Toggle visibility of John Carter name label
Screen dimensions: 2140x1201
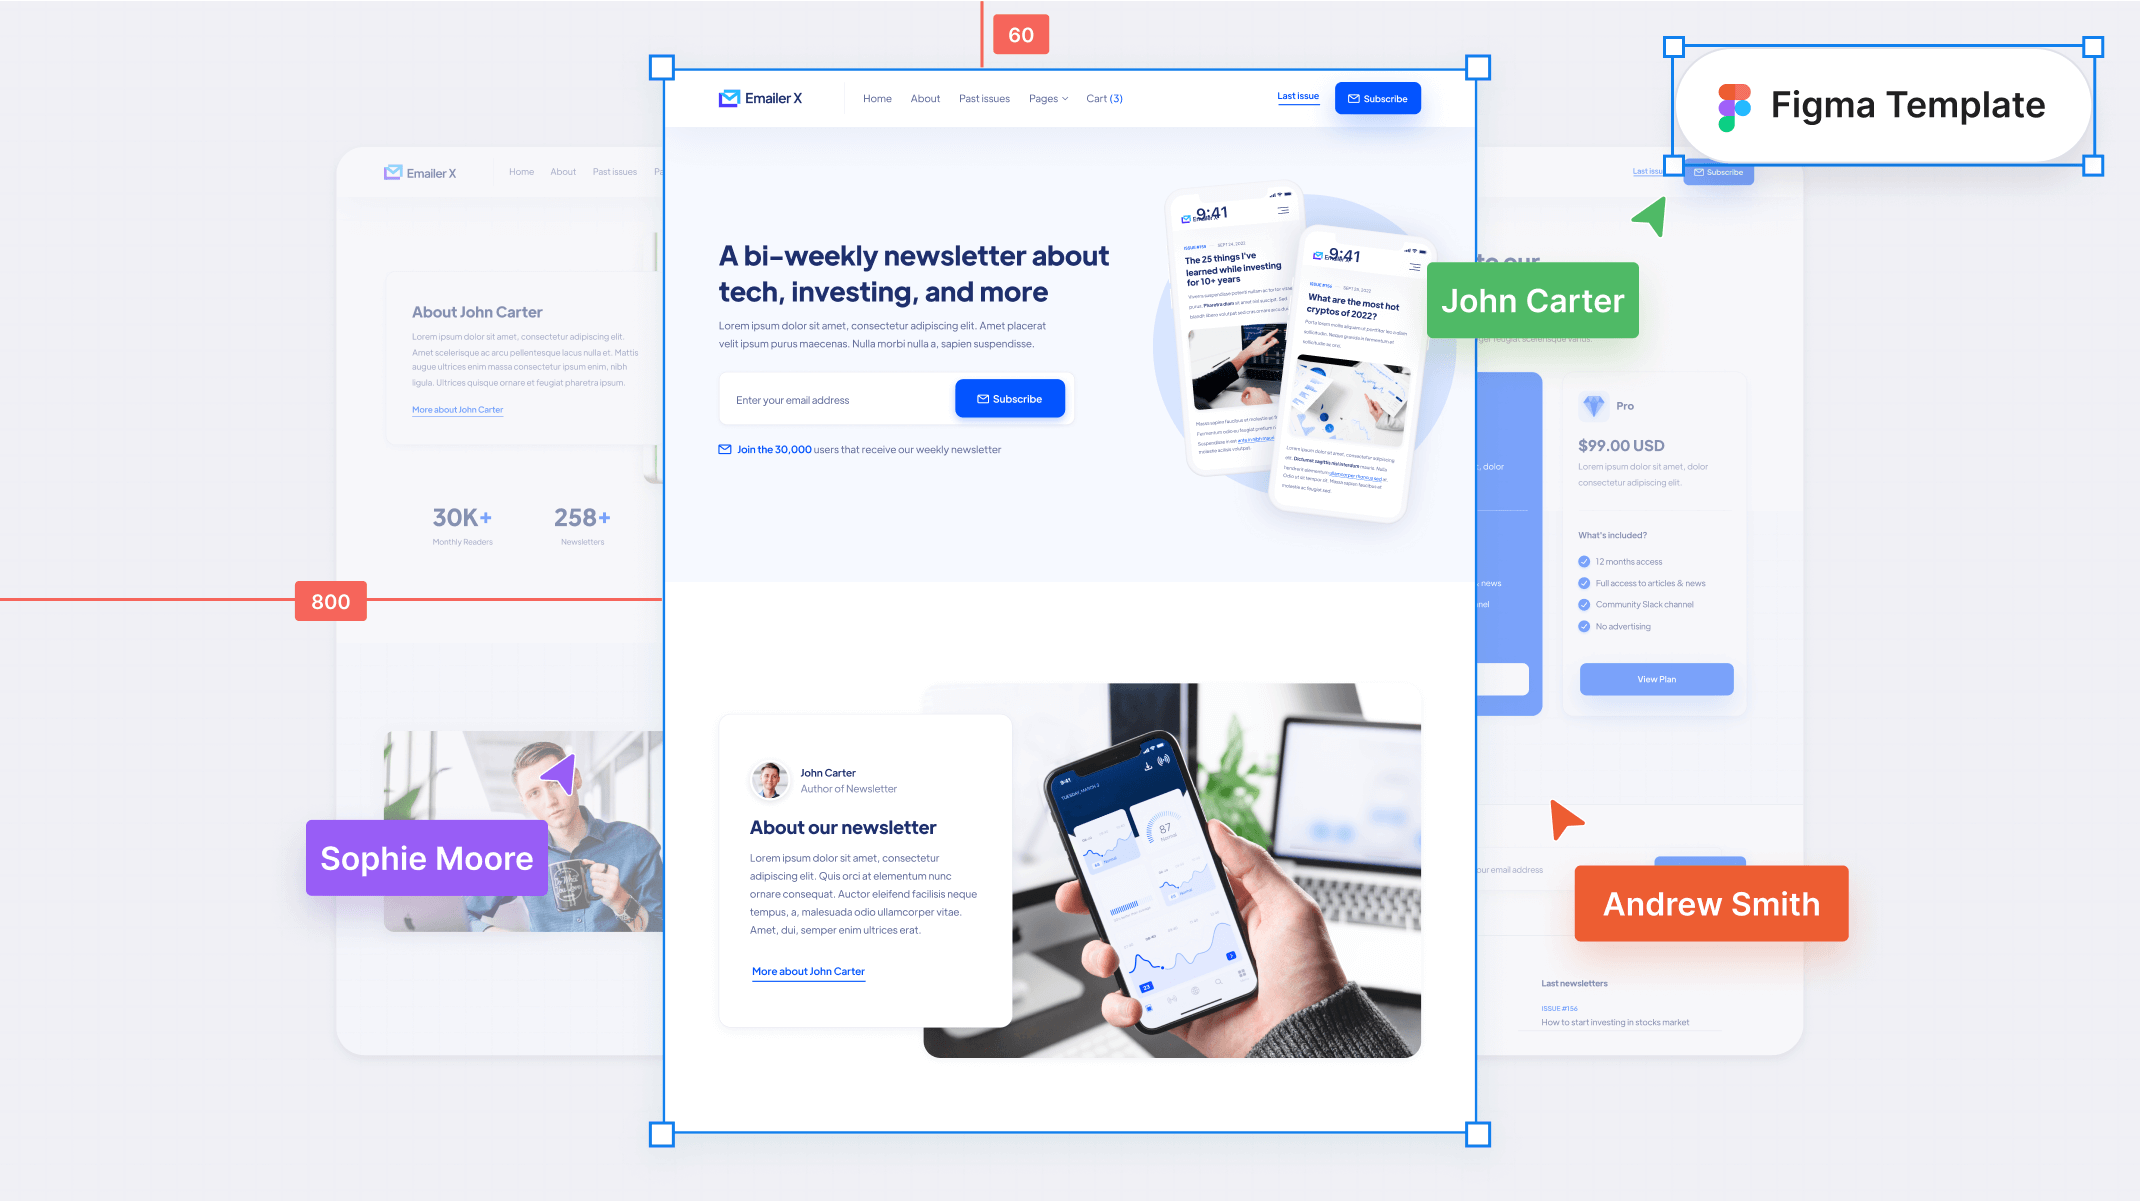click(x=1534, y=300)
